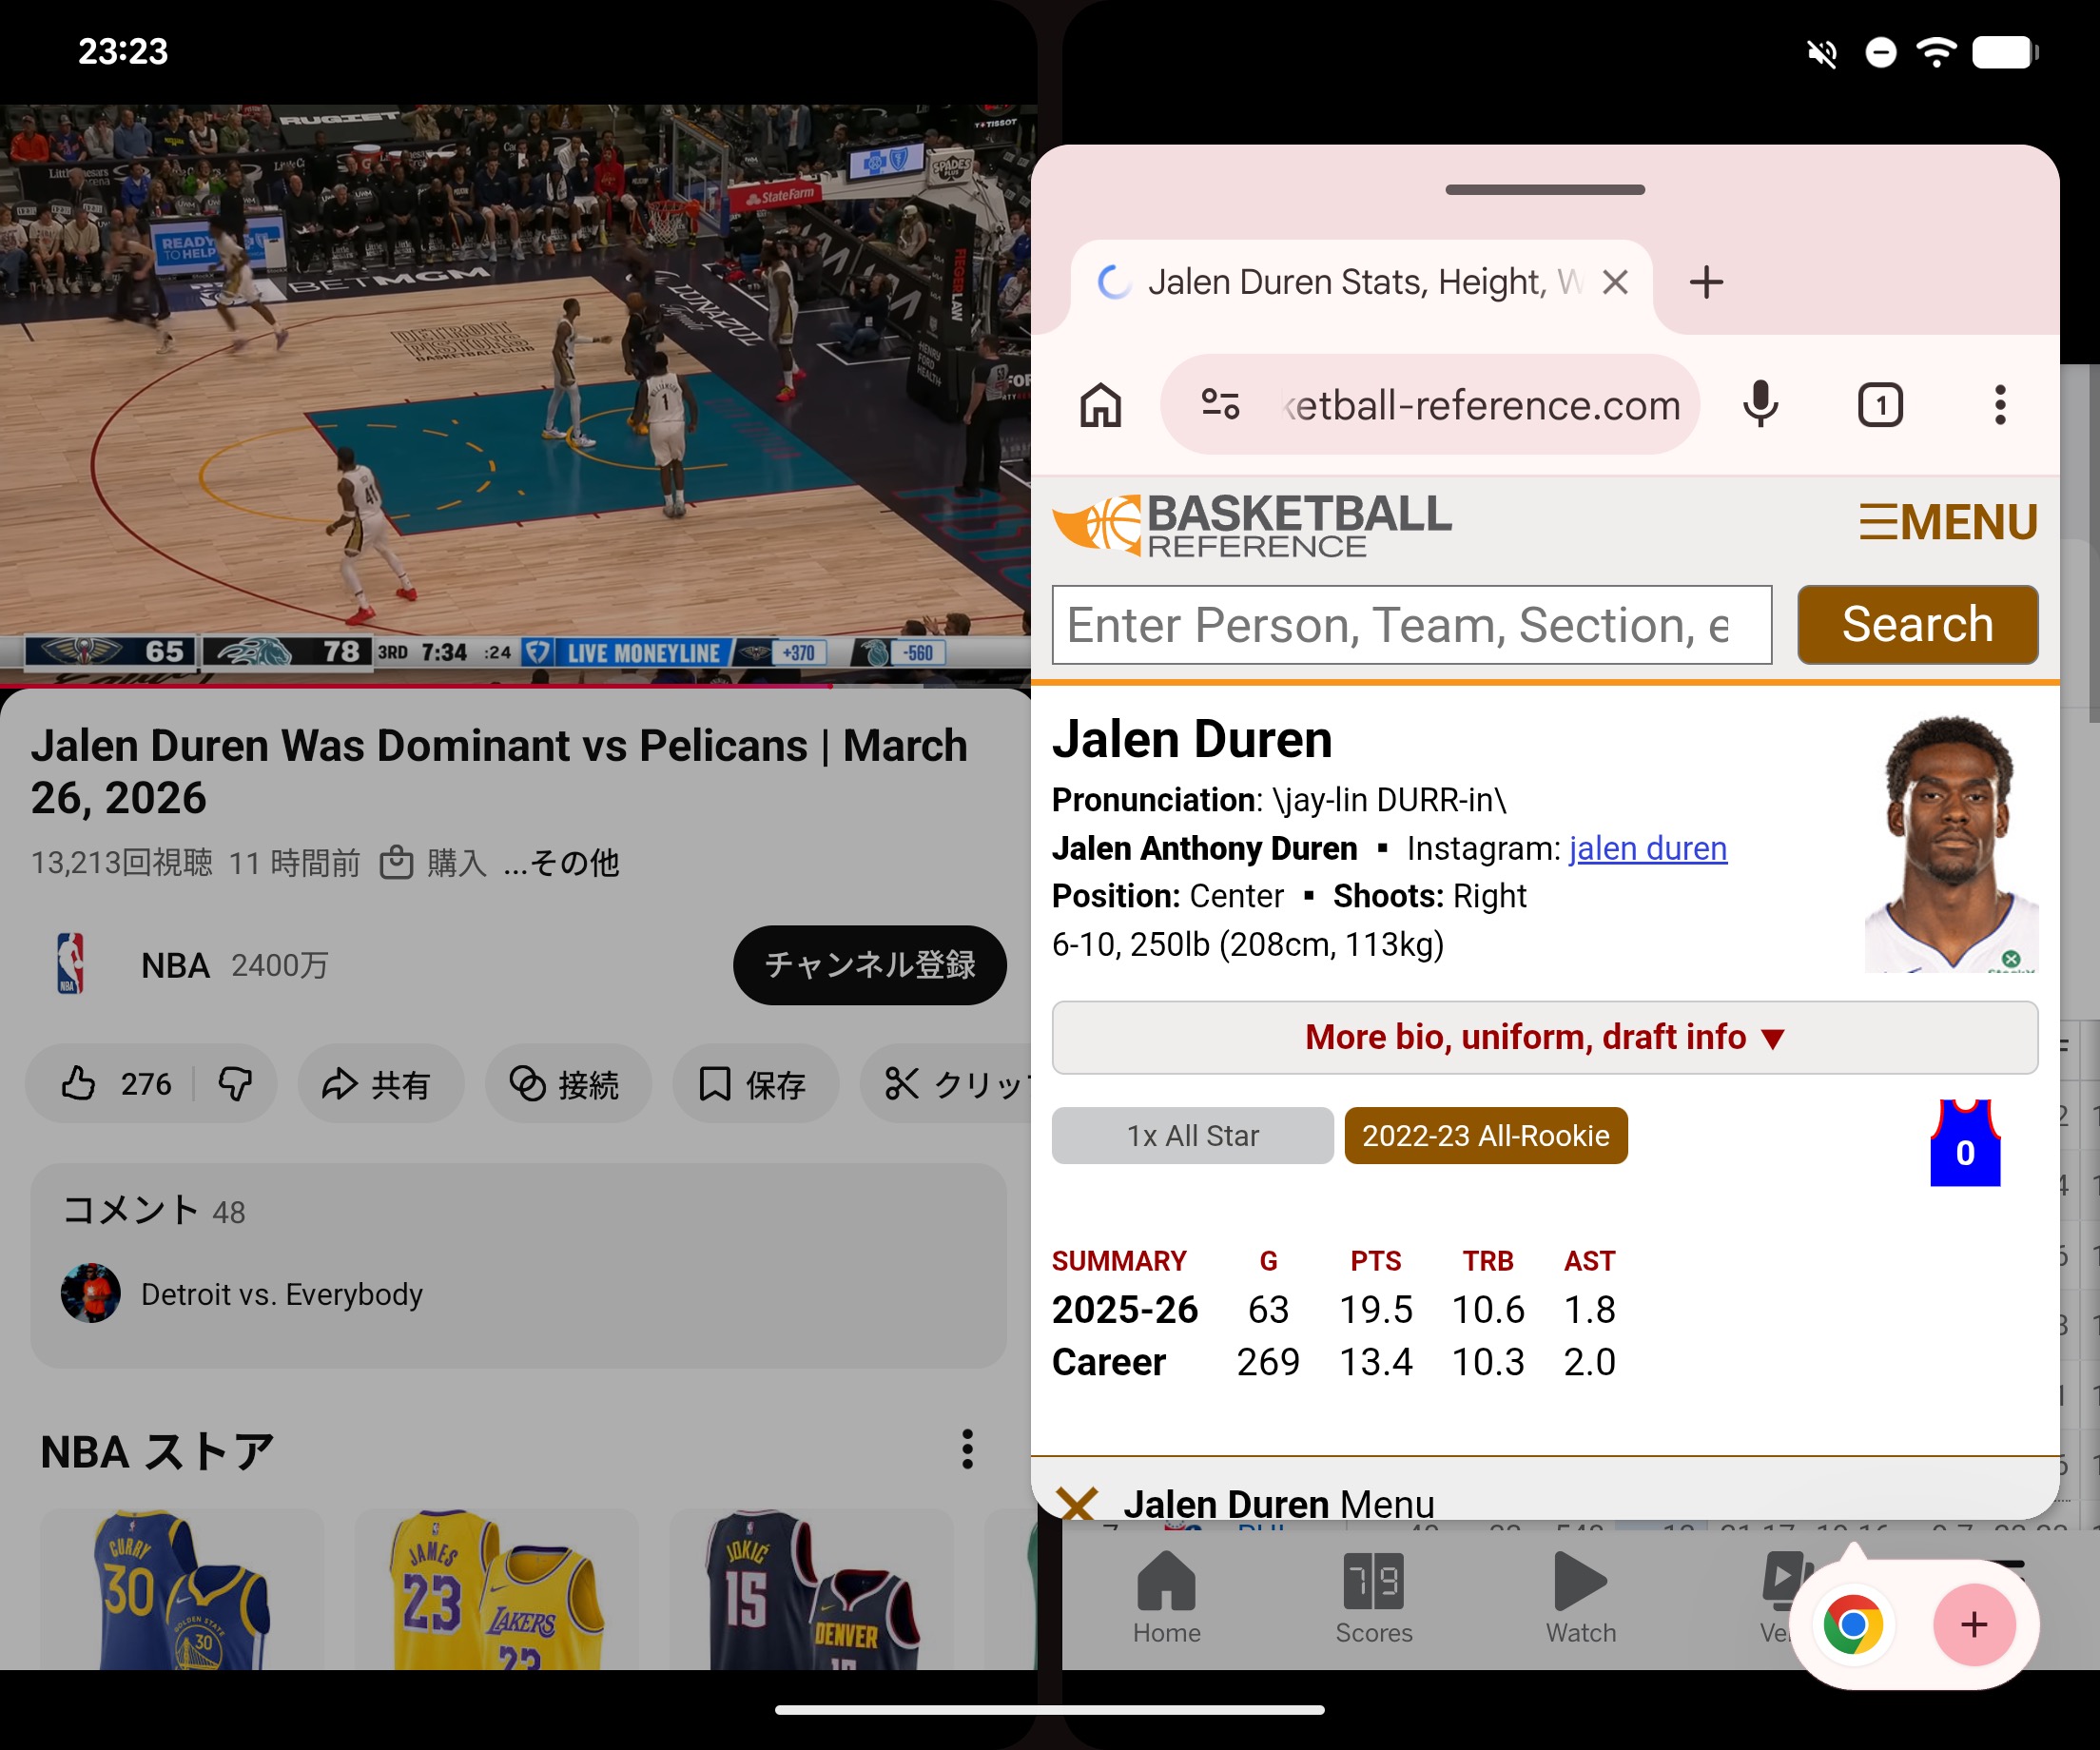
Task: Open the tab switcher showing 1 tab
Action: click(x=1880, y=405)
